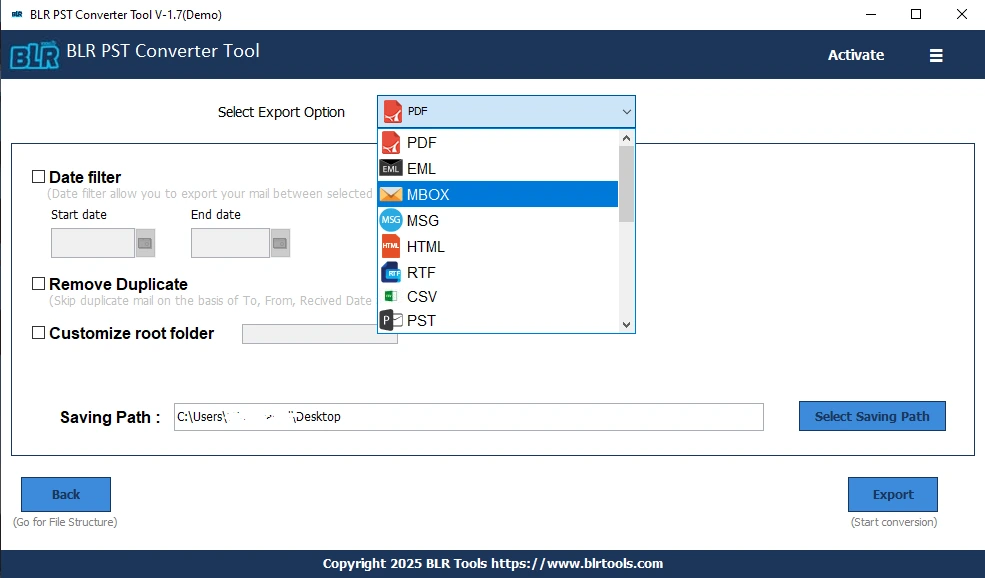Select the CSV format icon

click(x=391, y=296)
